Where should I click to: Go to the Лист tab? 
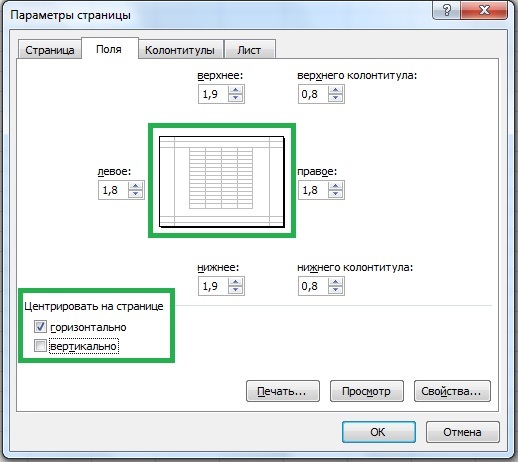click(250, 50)
